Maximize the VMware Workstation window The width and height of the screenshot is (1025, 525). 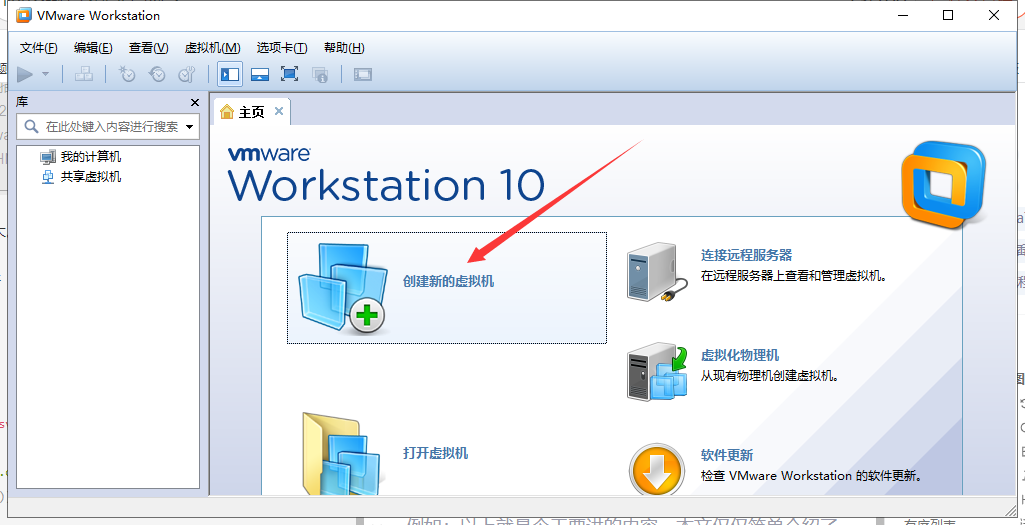coord(948,15)
